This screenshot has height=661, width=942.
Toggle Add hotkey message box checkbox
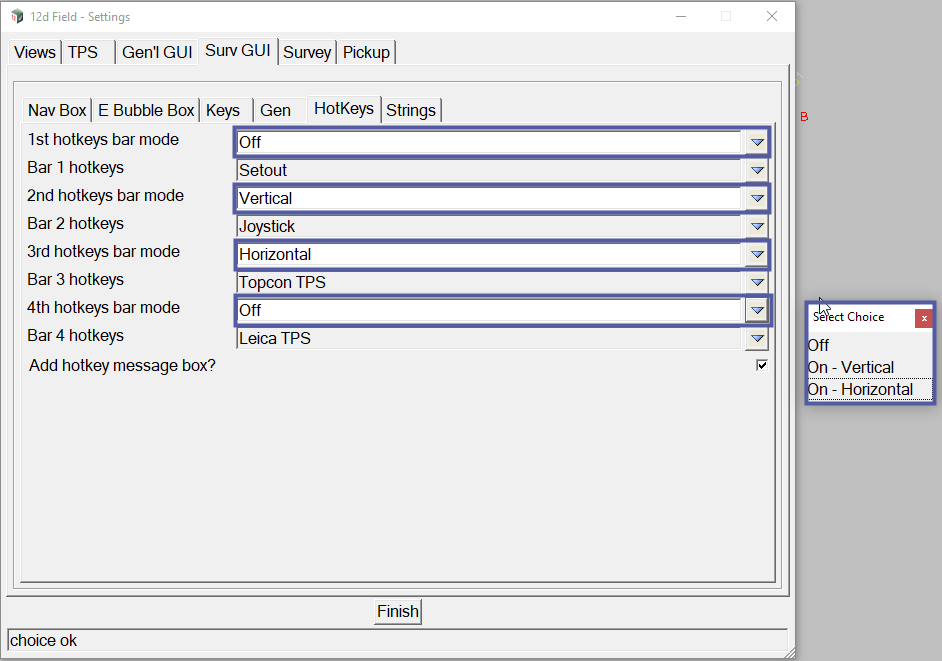[762, 366]
